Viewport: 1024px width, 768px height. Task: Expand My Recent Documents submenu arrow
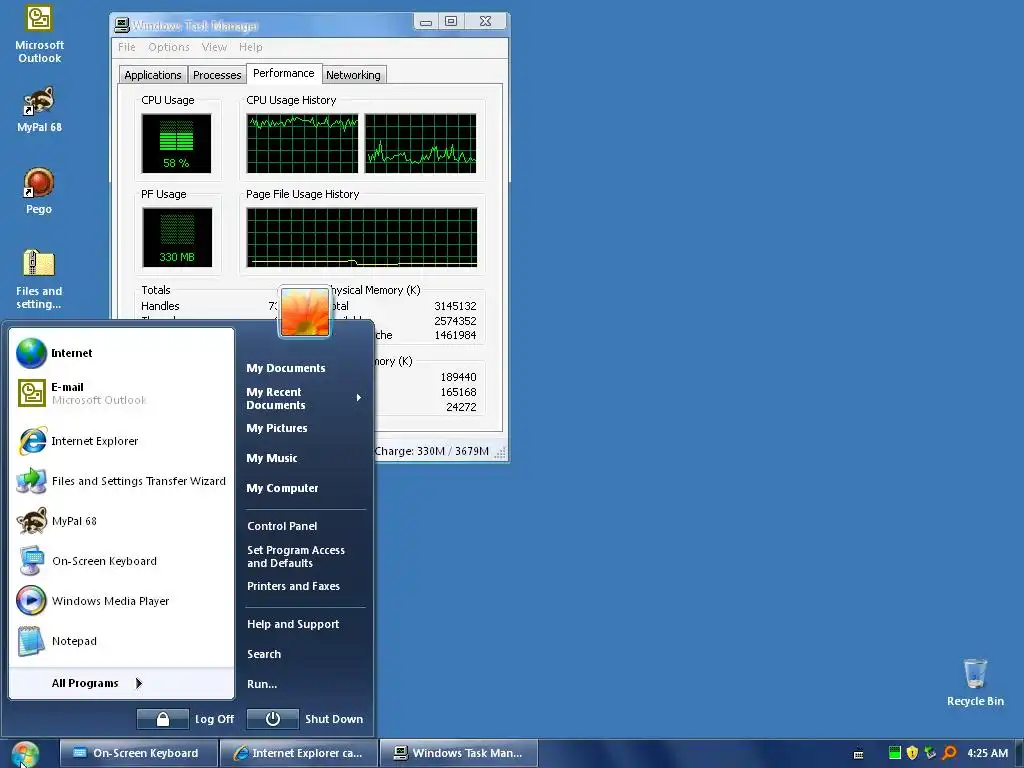pyautogui.click(x=359, y=398)
